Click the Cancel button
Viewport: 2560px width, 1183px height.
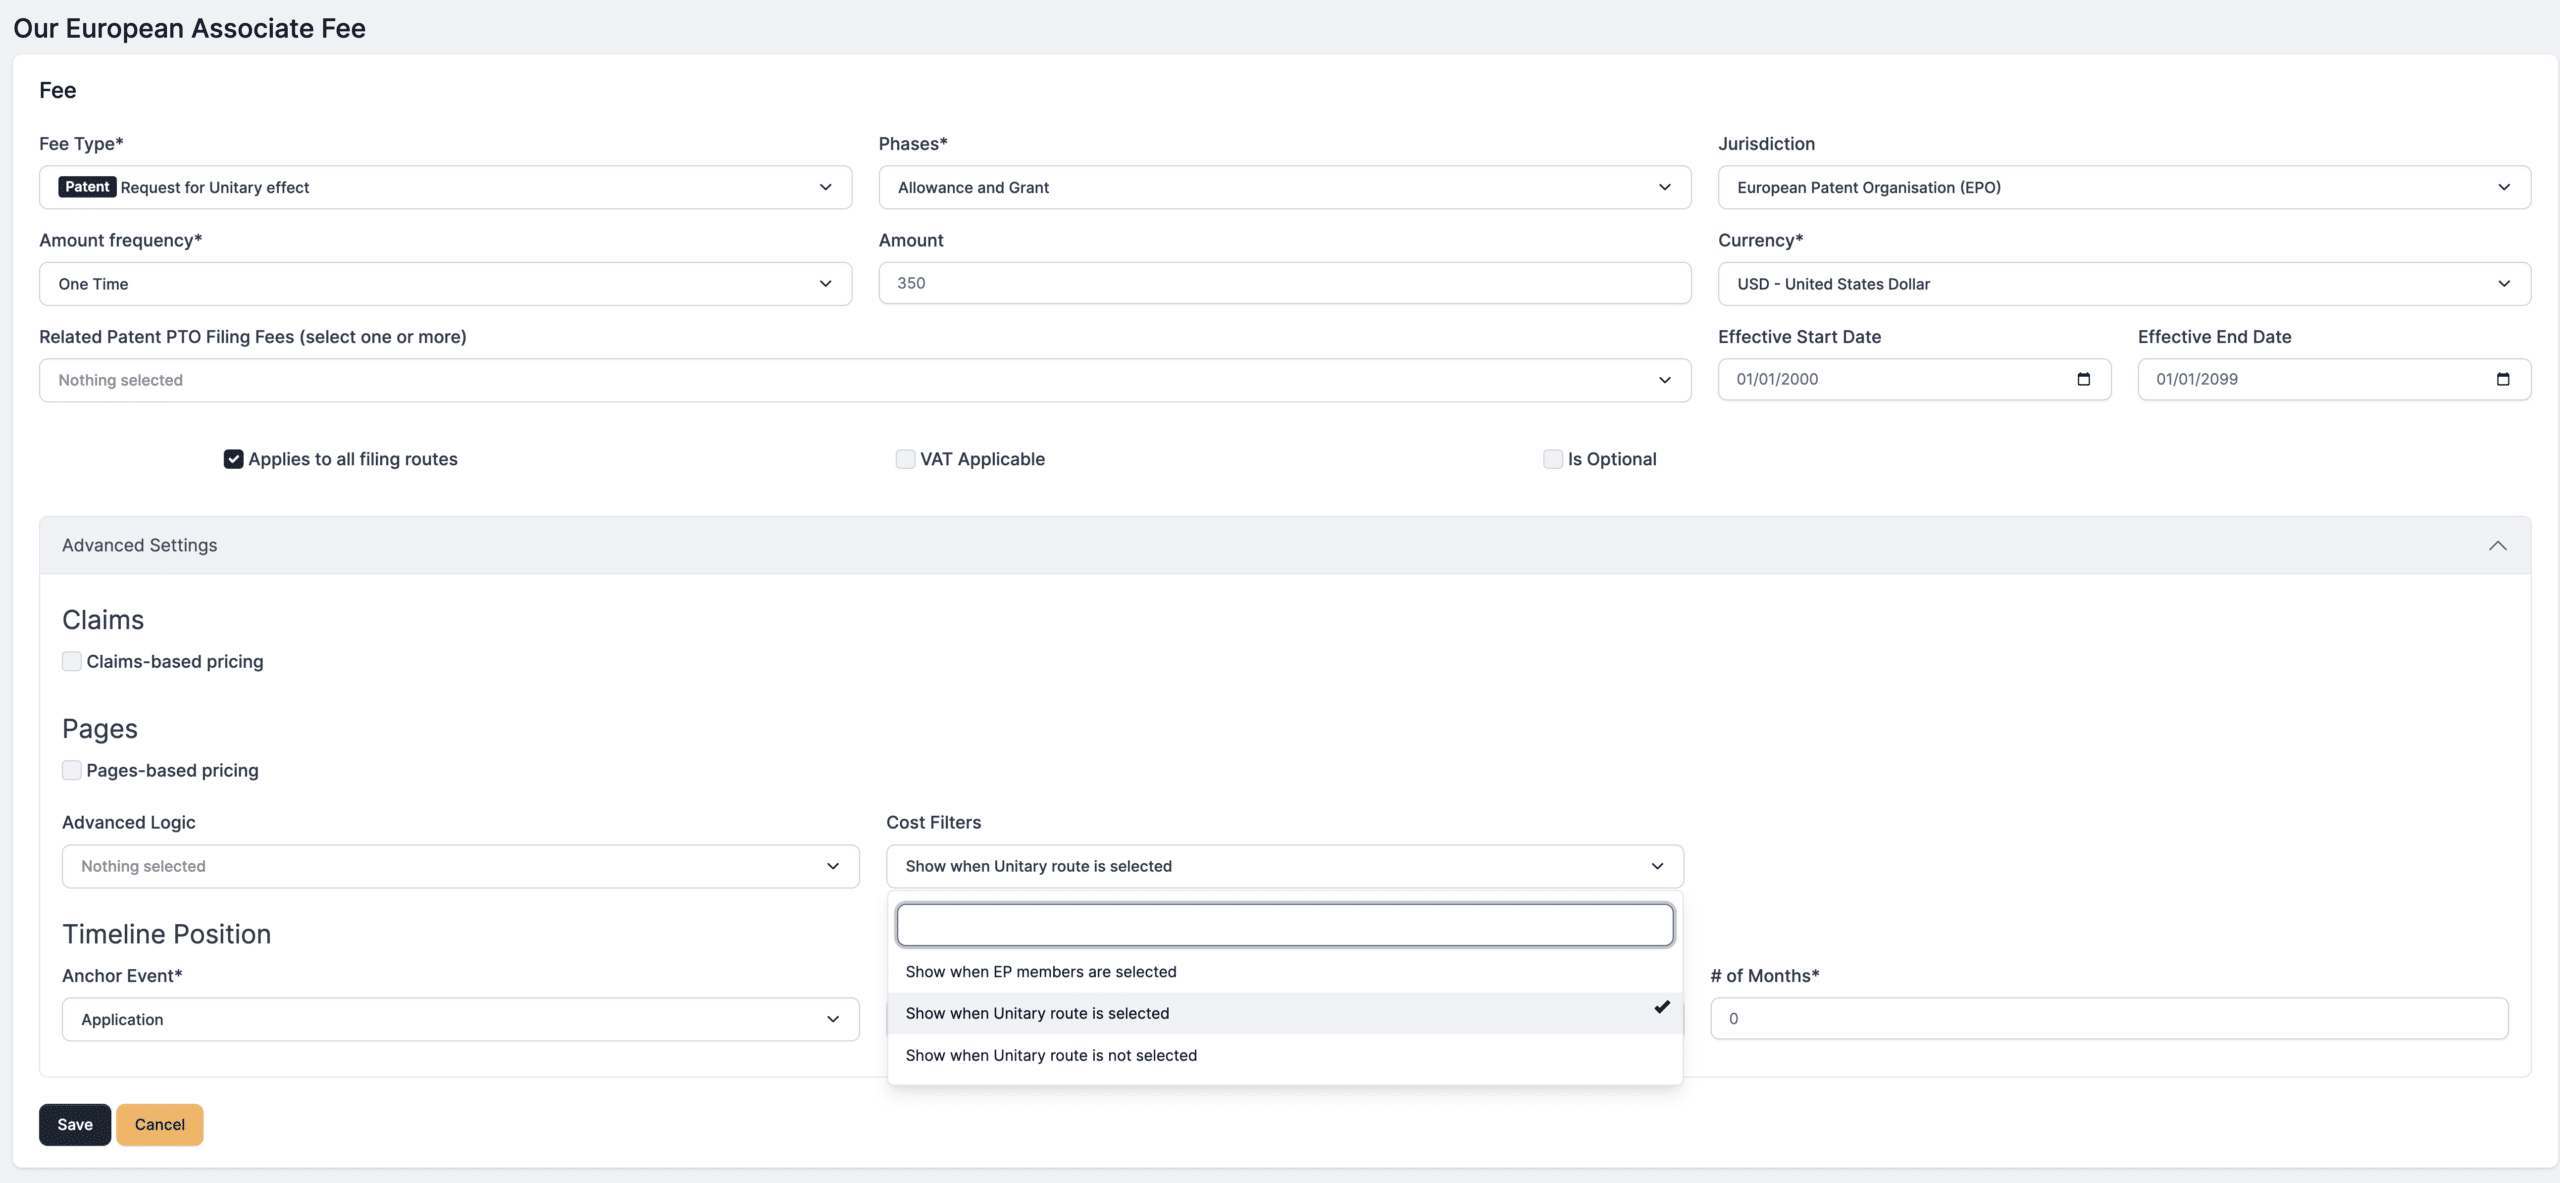coord(160,1125)
